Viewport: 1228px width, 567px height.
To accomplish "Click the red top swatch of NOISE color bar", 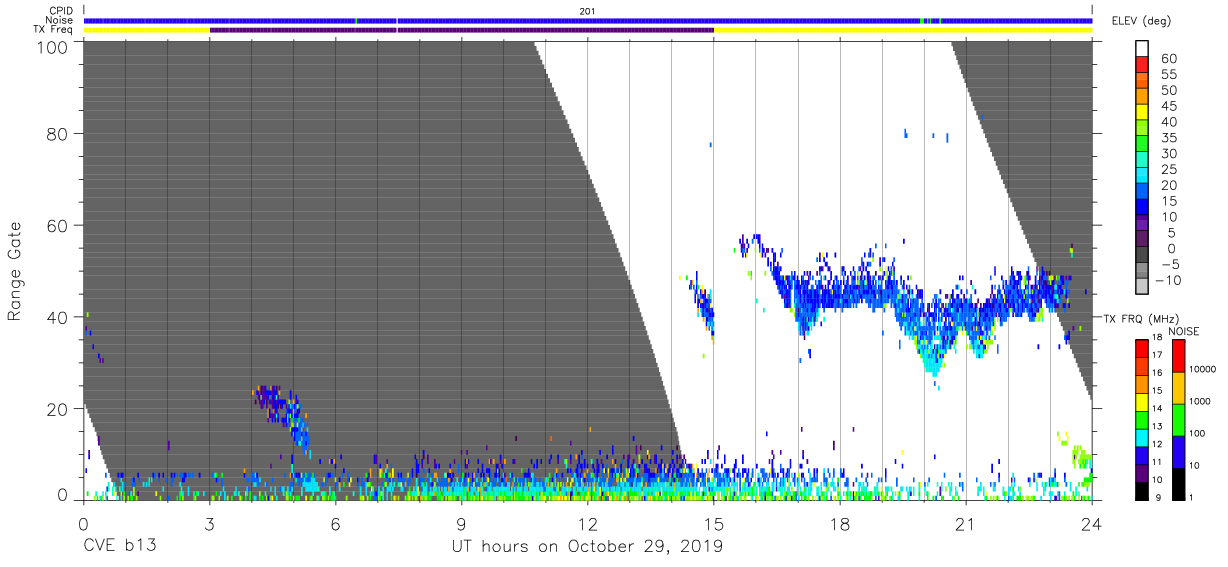I will (x=1179, y=355).
